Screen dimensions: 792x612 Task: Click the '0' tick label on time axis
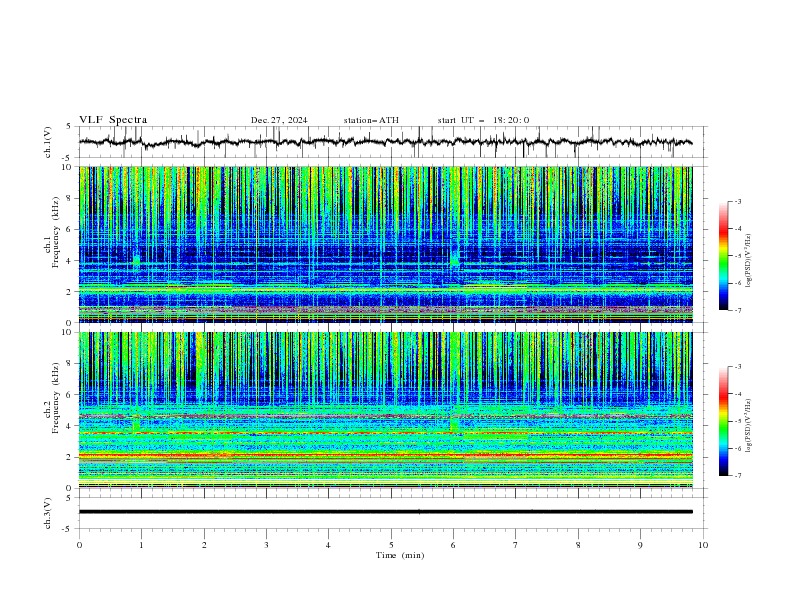point(79,545)
